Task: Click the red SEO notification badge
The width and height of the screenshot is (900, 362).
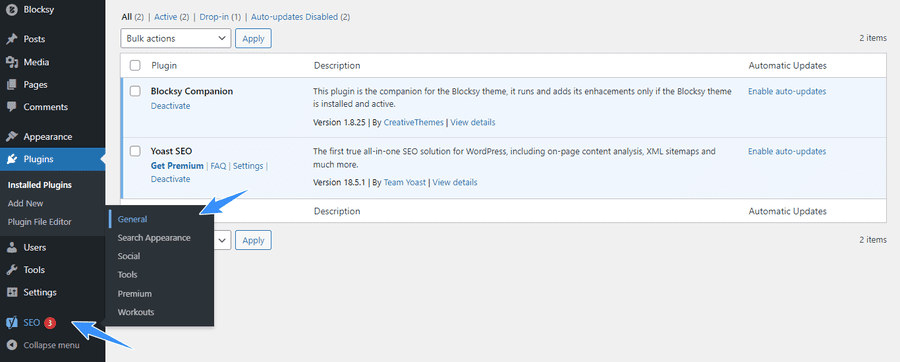Action: [x=50, y=323]
